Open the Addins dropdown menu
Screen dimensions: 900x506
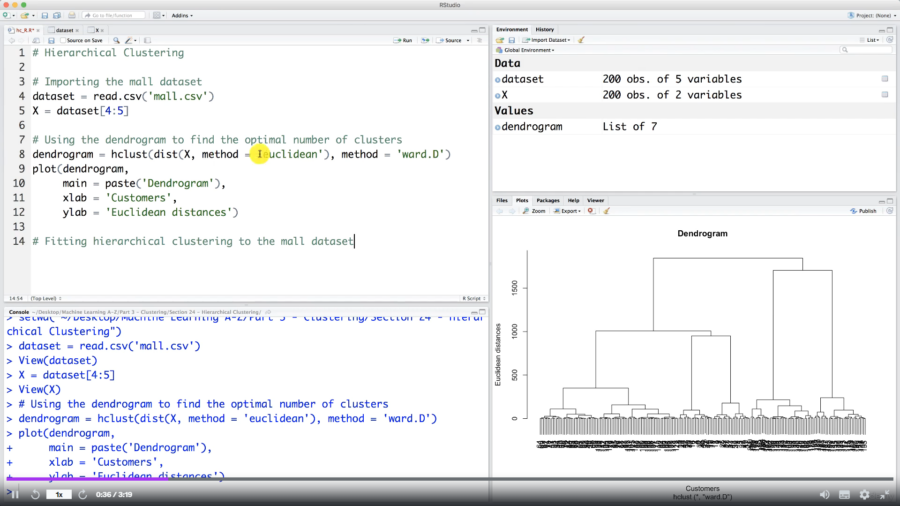click(x=182, y=16)
